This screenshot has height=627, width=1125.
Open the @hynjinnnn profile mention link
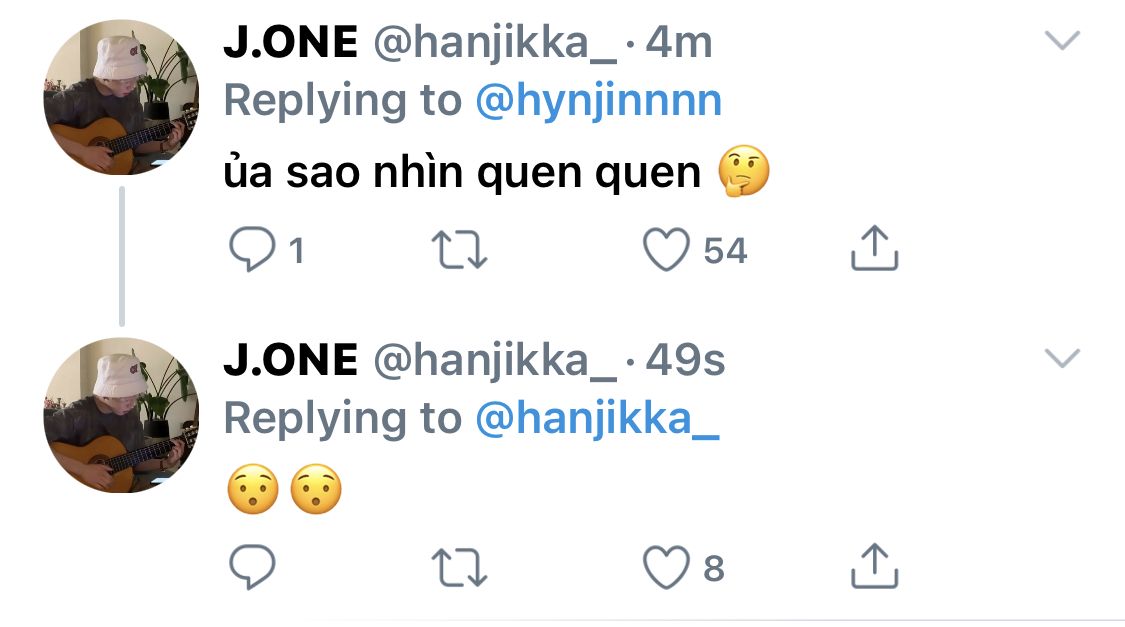point(598,101)
